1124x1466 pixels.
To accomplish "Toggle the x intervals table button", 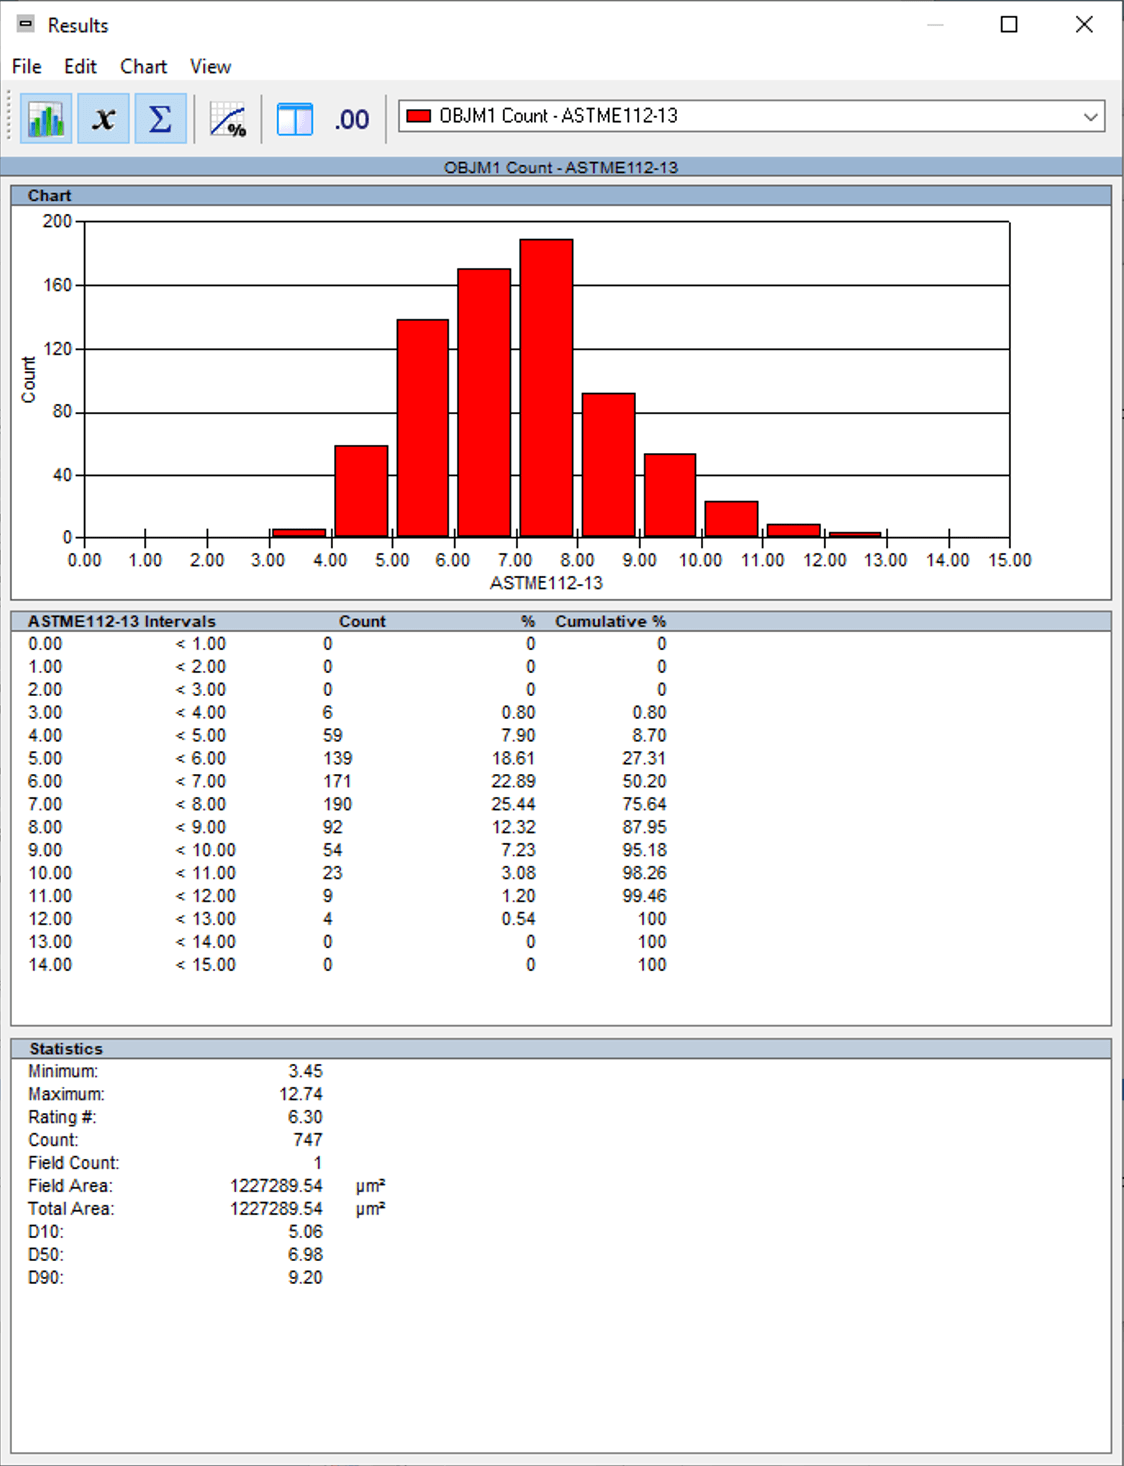I will [x=103, y=119].
